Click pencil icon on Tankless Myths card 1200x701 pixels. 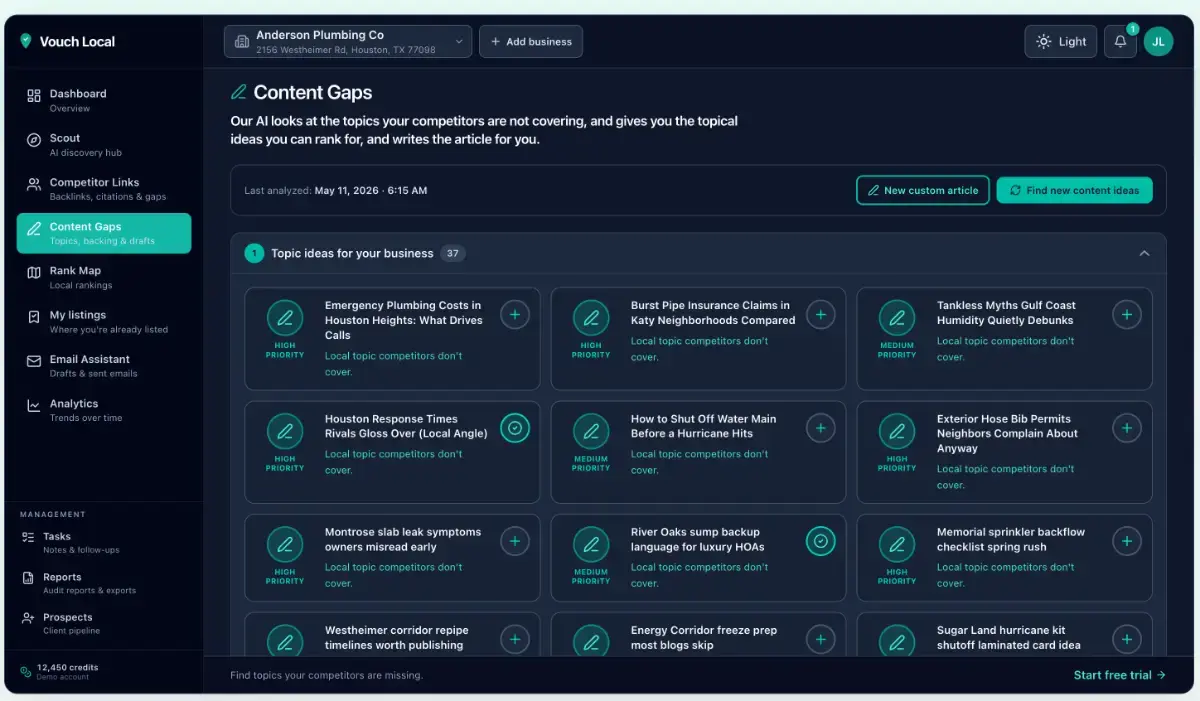click(897, 318)
